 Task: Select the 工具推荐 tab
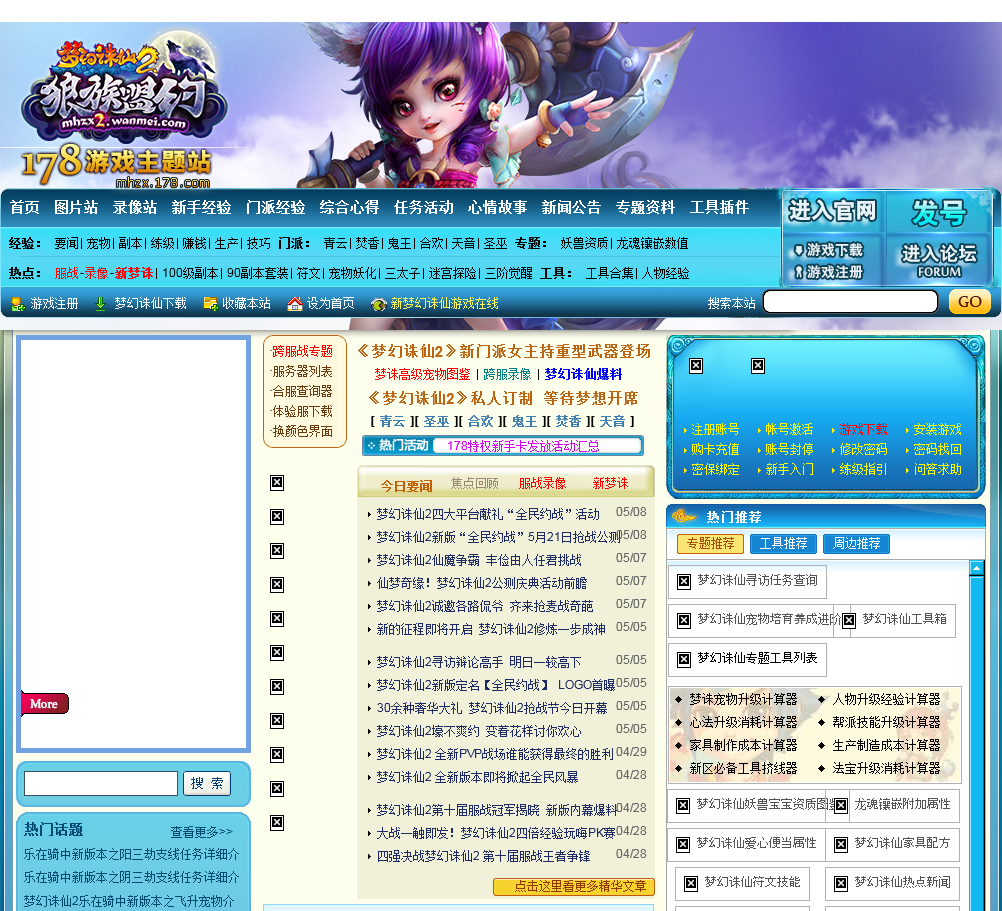783,544
